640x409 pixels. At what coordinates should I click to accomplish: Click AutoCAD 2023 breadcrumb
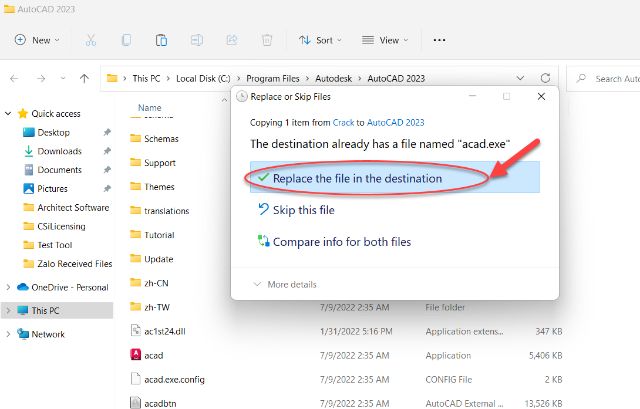[x=396, y=78]
